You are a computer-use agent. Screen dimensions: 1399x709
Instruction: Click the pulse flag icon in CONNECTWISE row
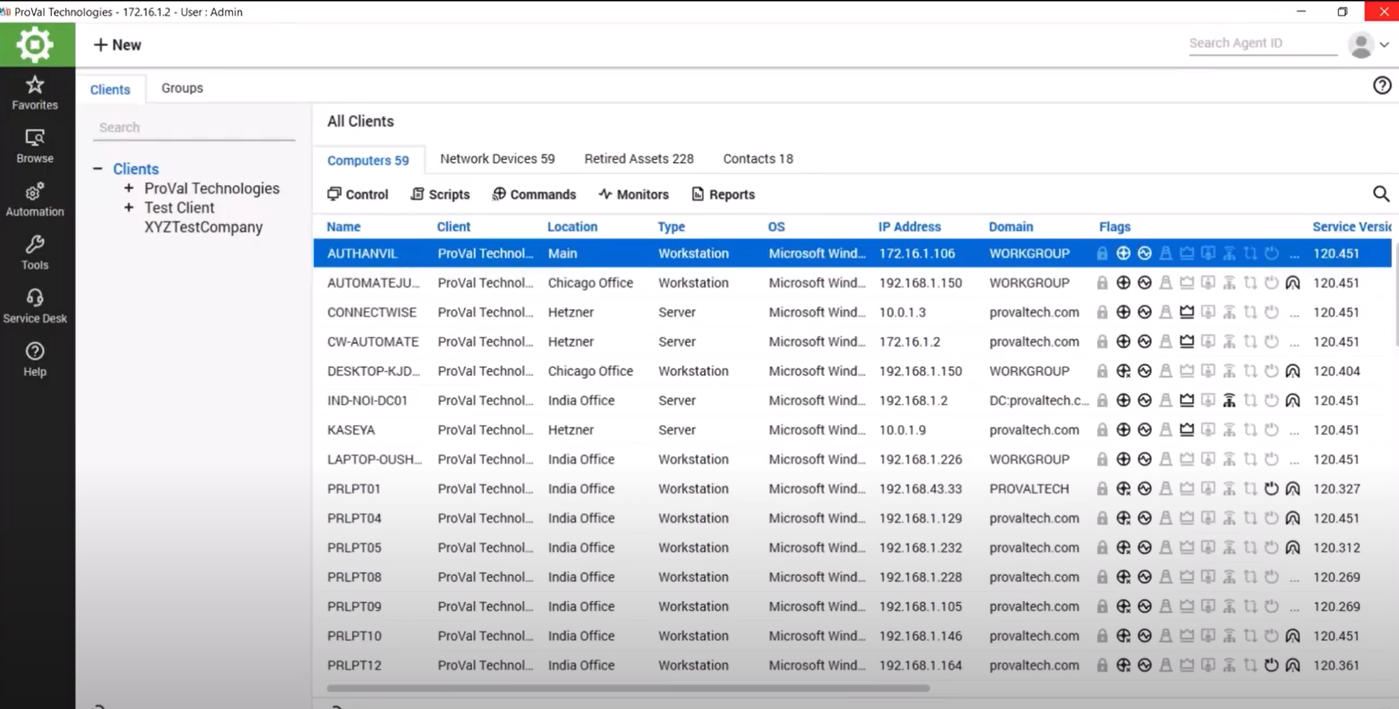pos(1144,312)
